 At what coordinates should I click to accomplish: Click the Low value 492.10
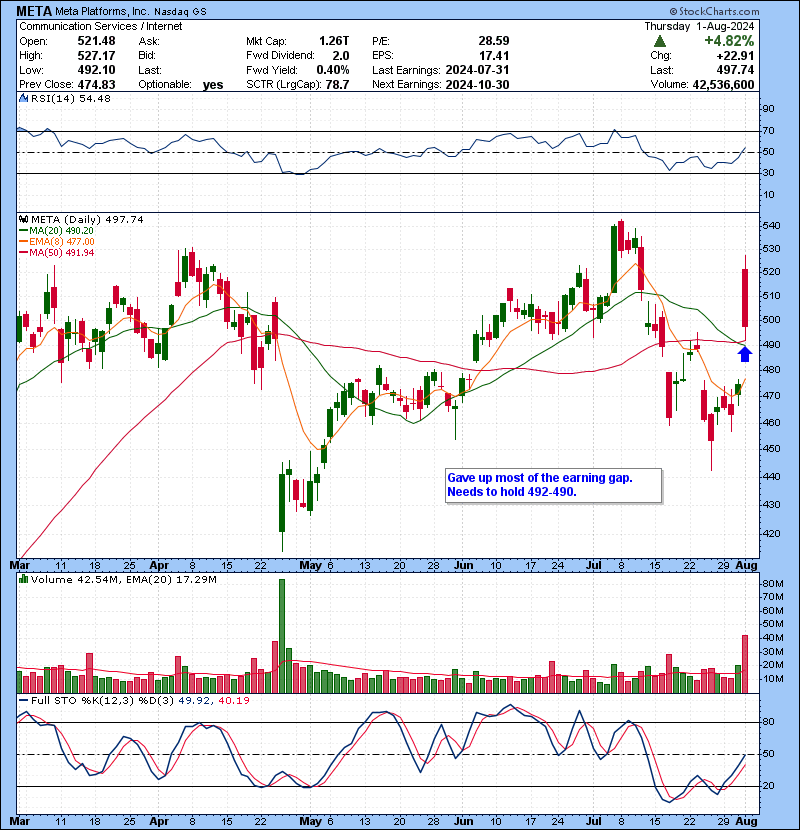click(x=96, y=69)
